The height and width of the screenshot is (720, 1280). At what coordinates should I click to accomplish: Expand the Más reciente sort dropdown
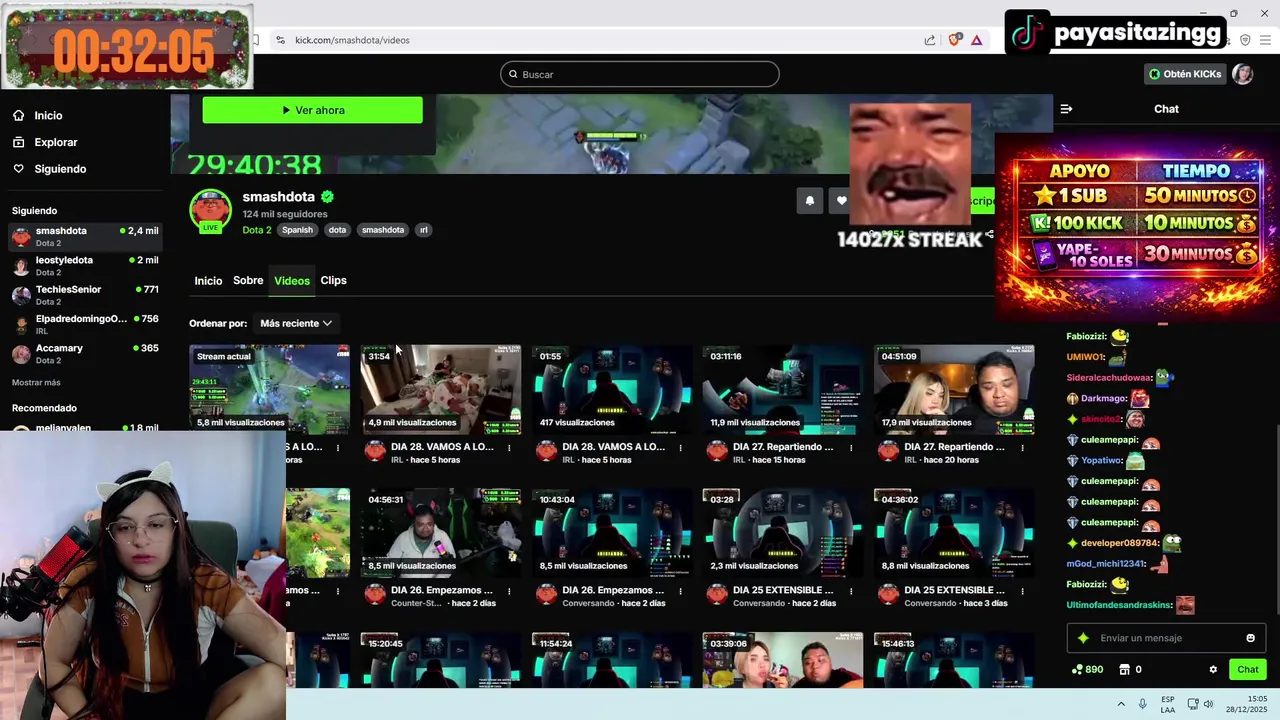(296, 323)
